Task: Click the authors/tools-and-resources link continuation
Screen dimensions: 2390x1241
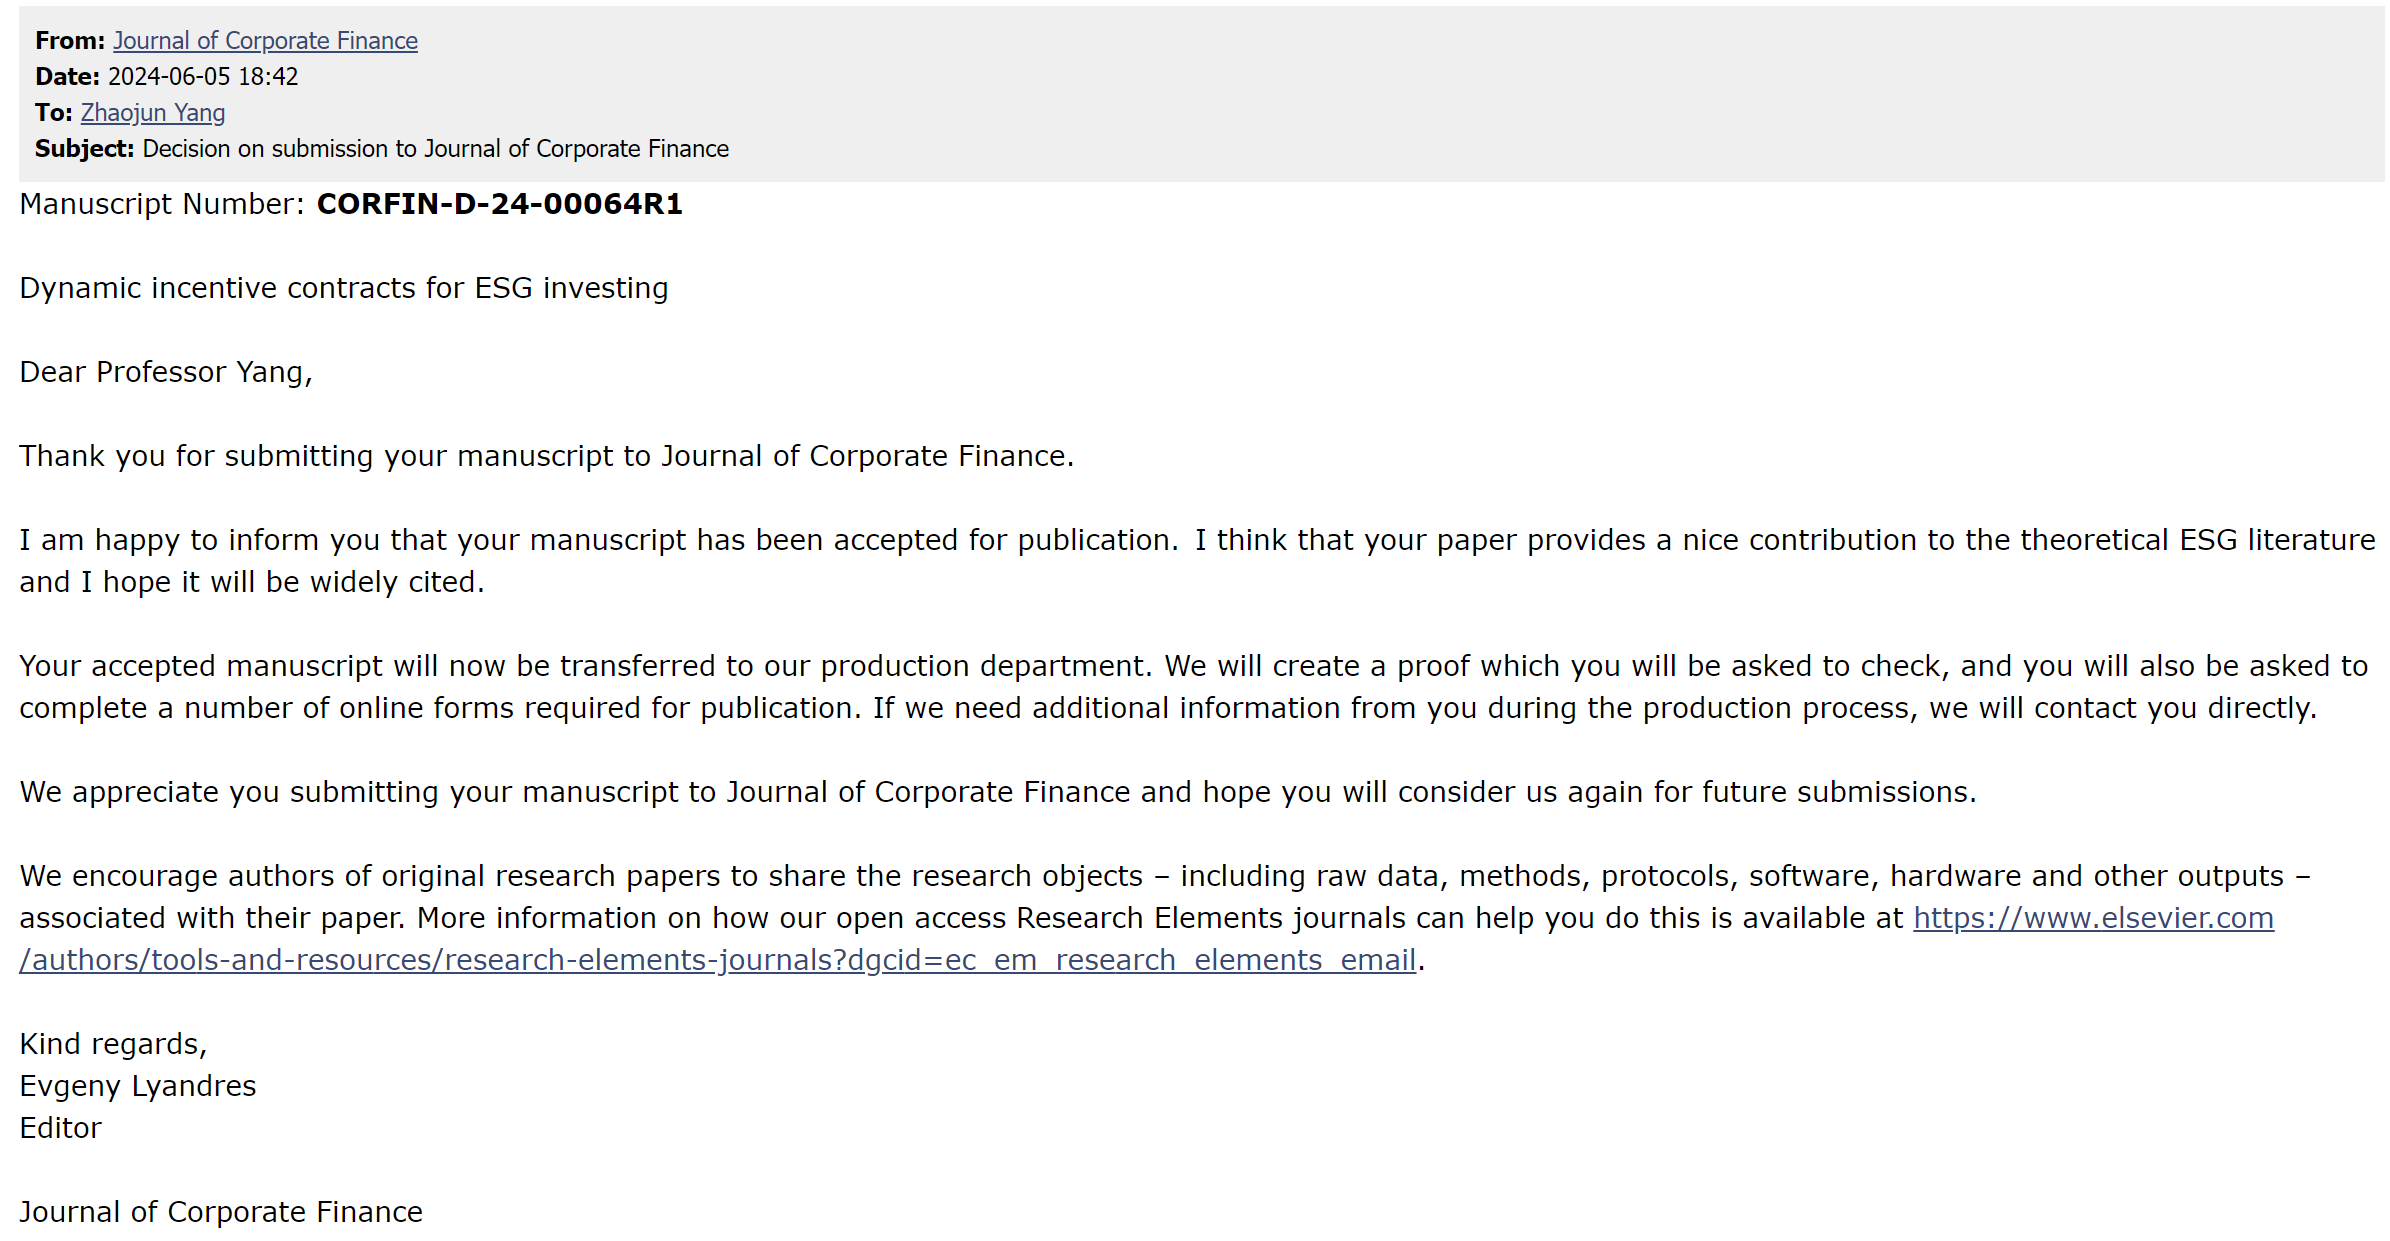Action: click(x=718, y=960)
